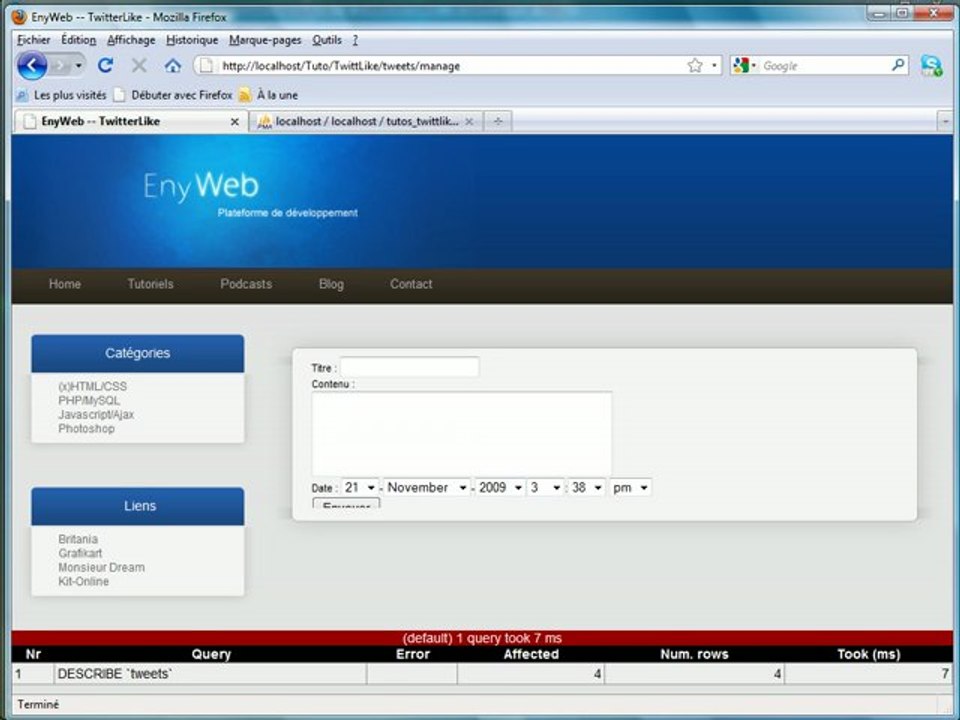Click the Affected column header
The width and height of the screenshot is (960, 720).
point(531,654)
